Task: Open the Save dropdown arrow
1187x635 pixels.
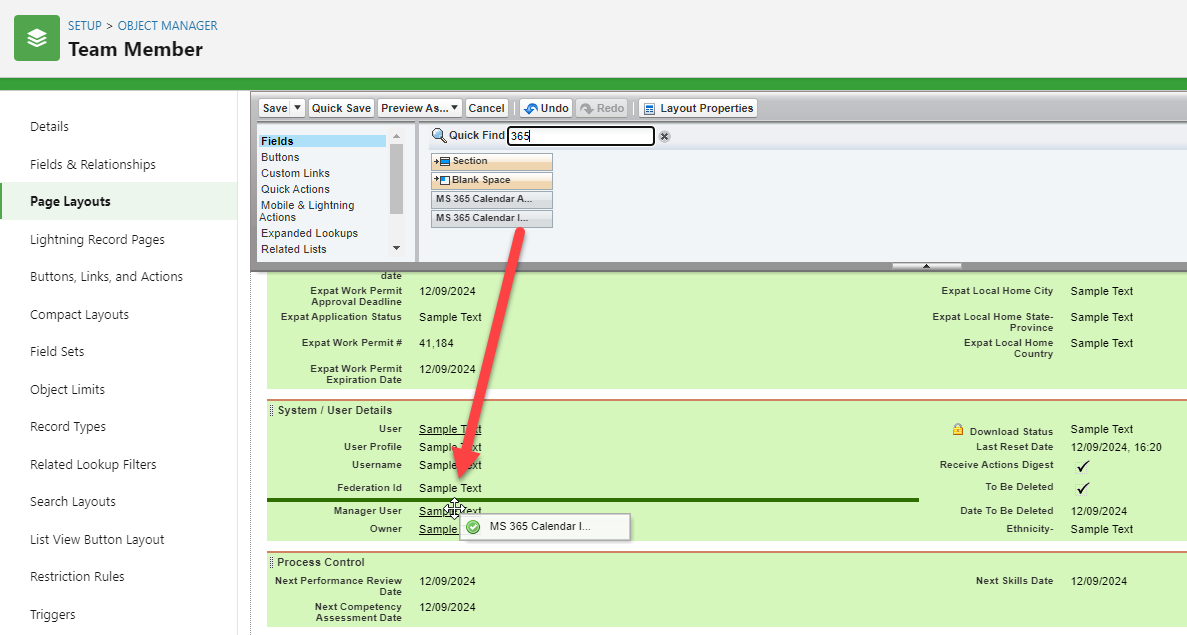Action: pos(297,108)
